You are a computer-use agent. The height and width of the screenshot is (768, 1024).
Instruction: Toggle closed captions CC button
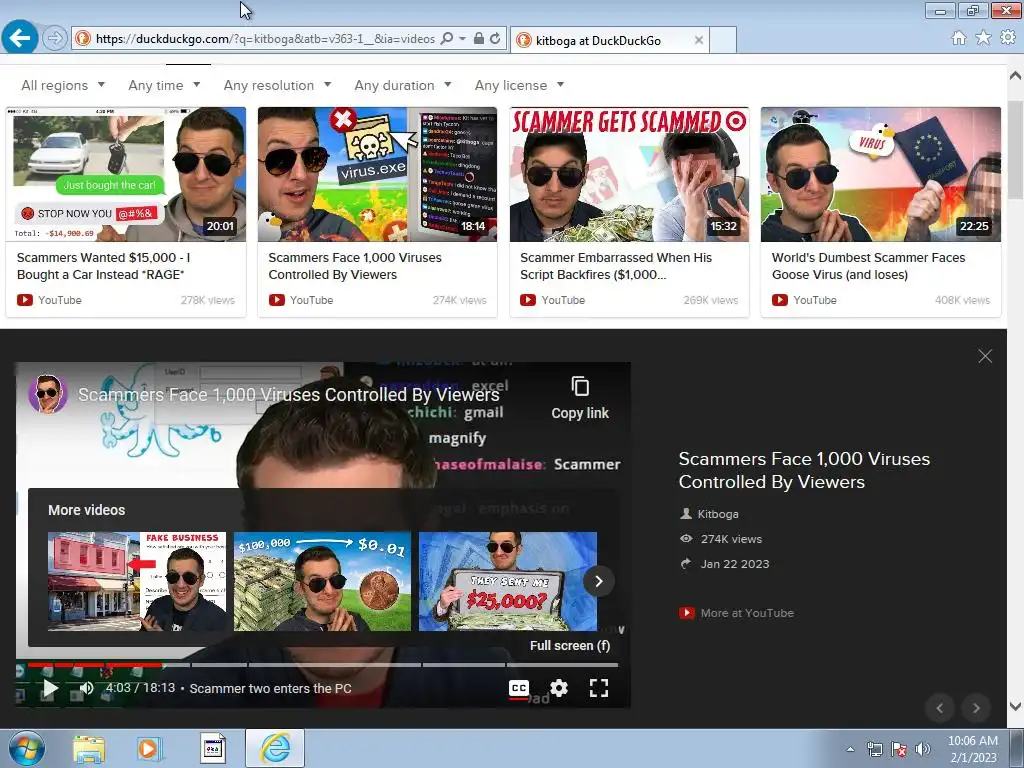point(519,688)
